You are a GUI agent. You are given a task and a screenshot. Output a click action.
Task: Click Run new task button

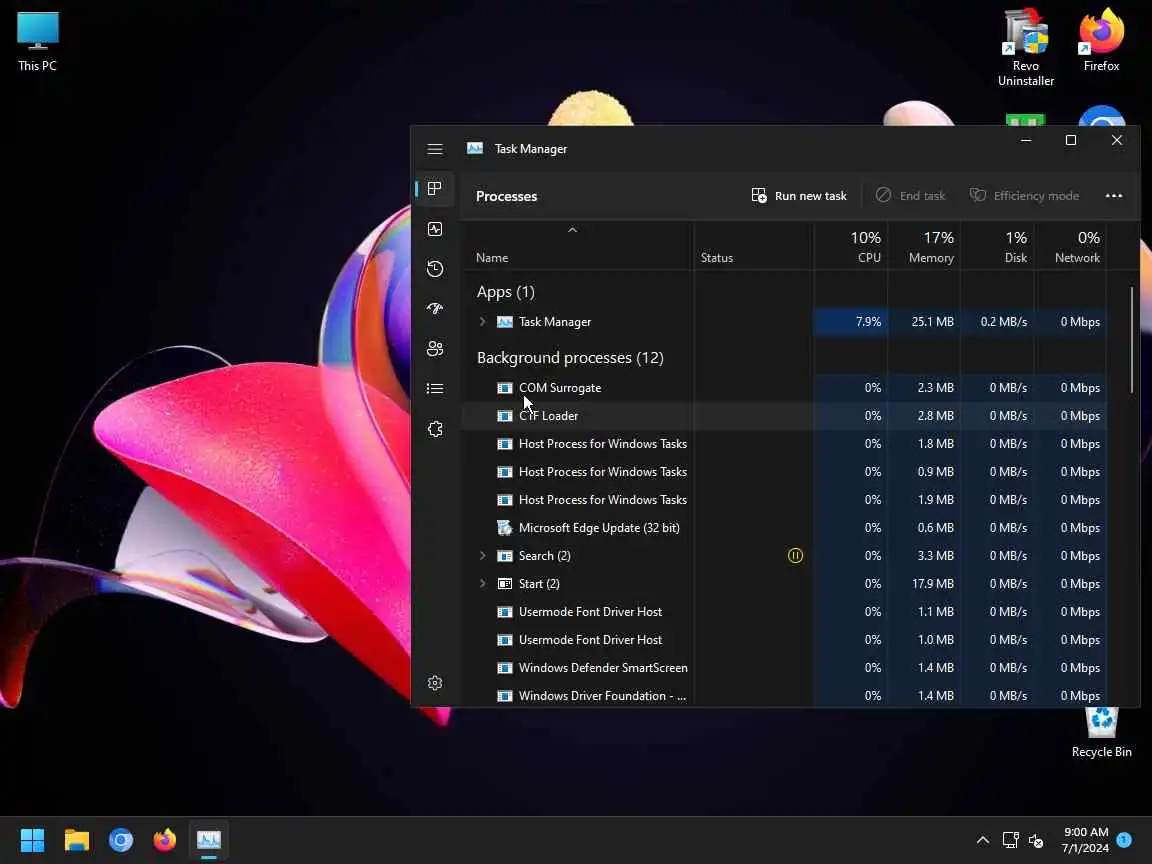799,196
